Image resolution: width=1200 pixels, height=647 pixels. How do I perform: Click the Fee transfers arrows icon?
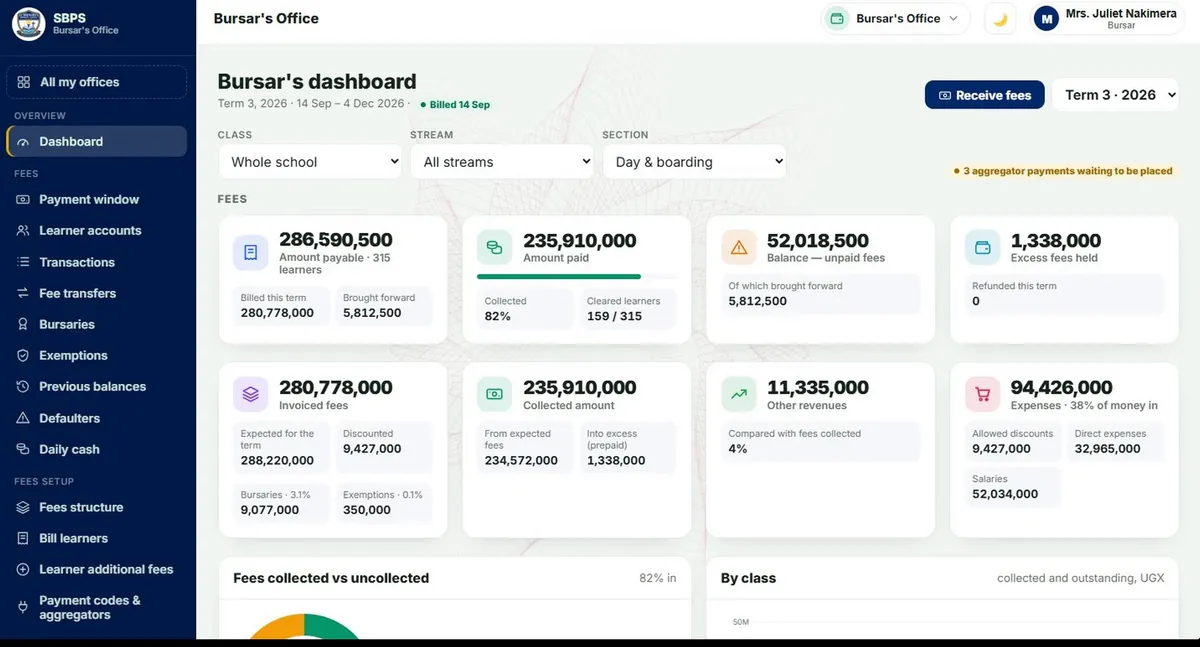[x=23, y=294]
